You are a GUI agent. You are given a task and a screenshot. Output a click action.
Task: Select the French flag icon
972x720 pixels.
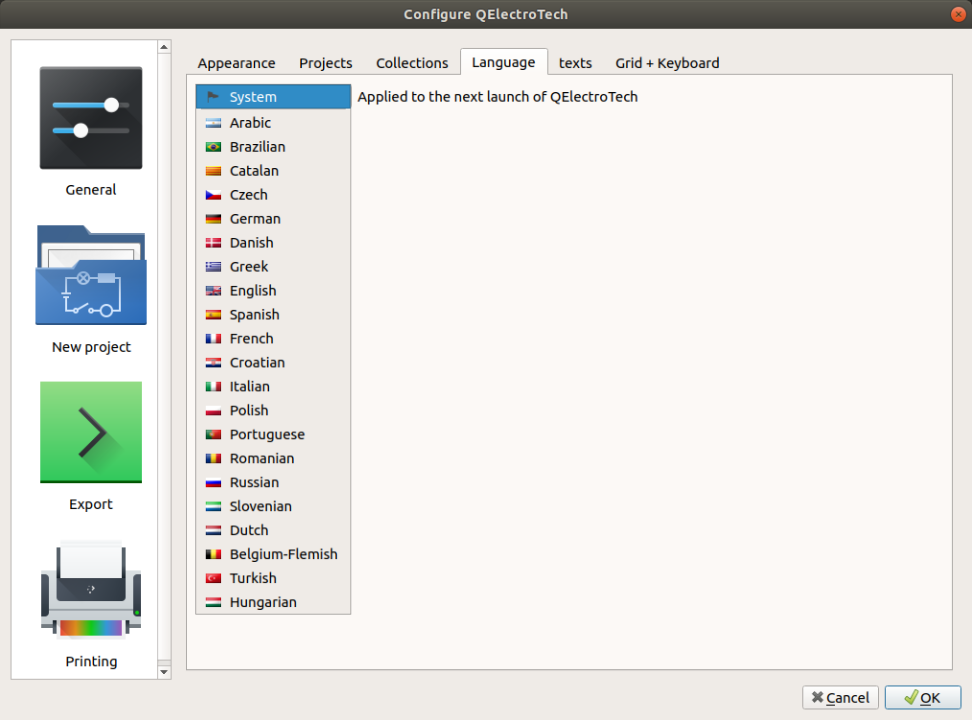click(213, 339)
